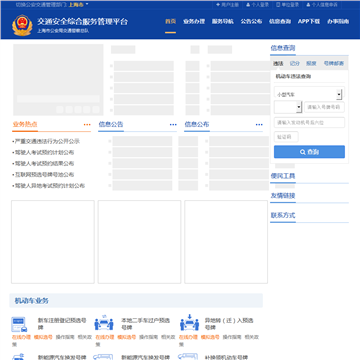Open 信息查询 navigation menu

coord(280,21)
